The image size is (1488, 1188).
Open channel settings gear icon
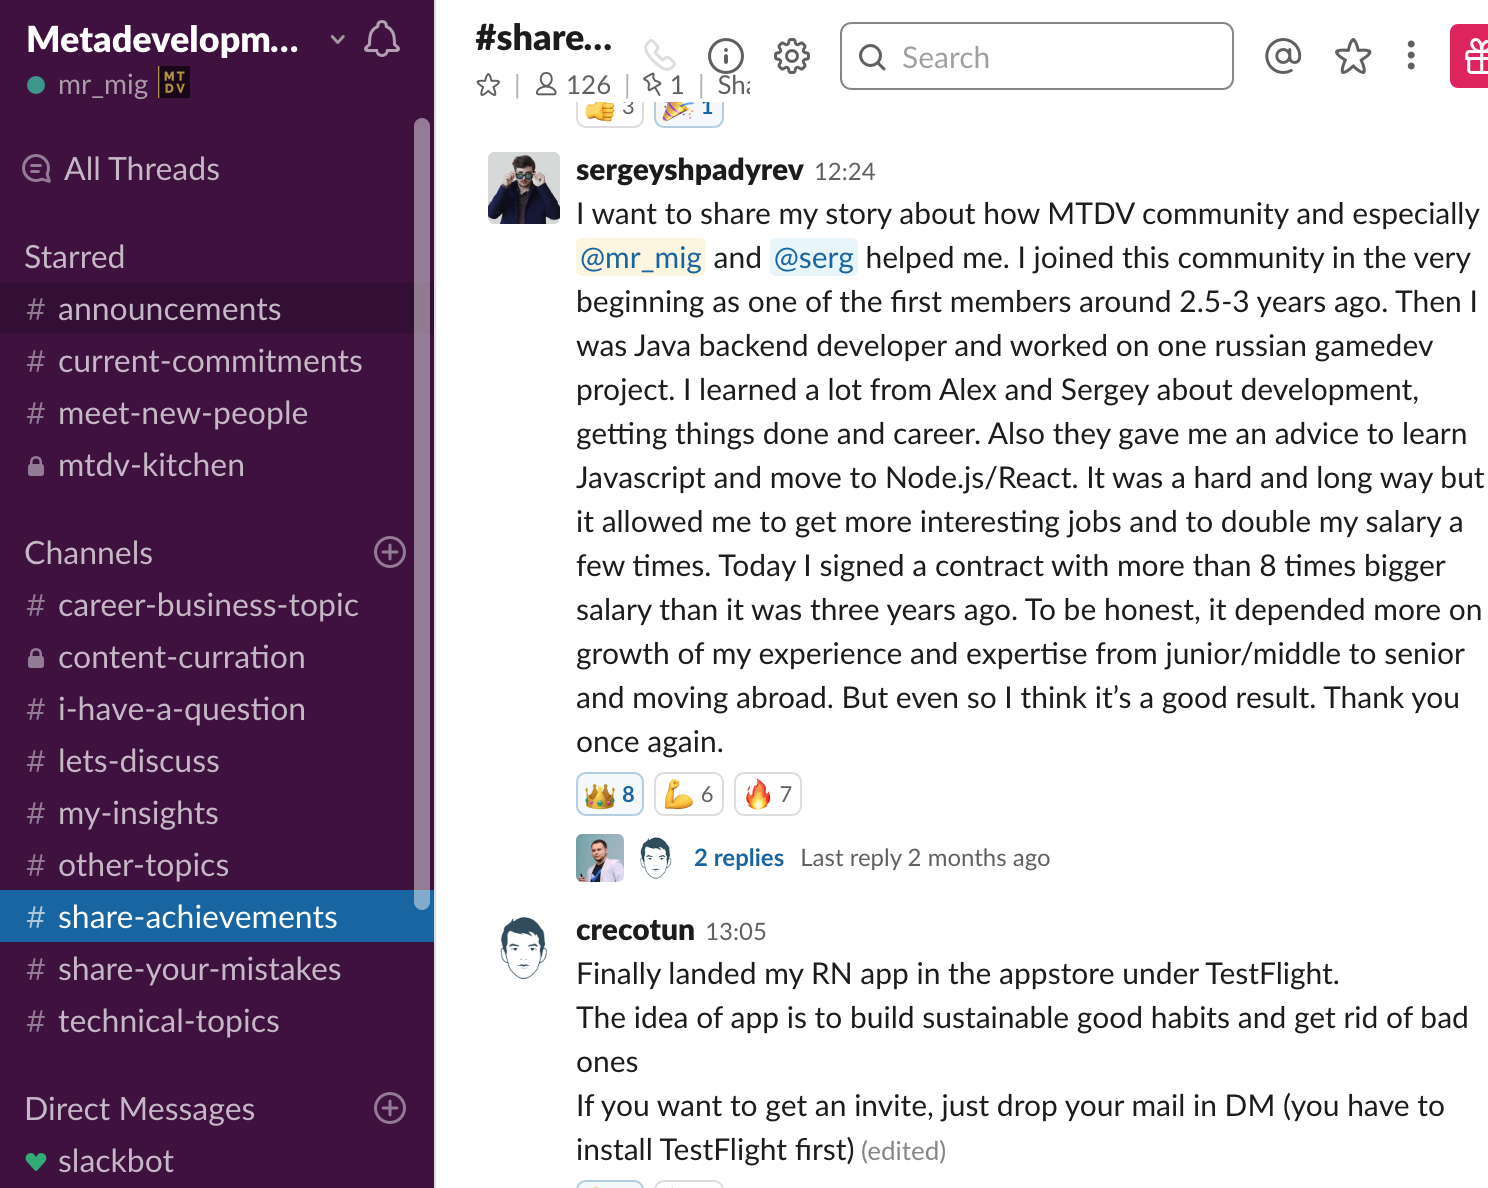791,56
